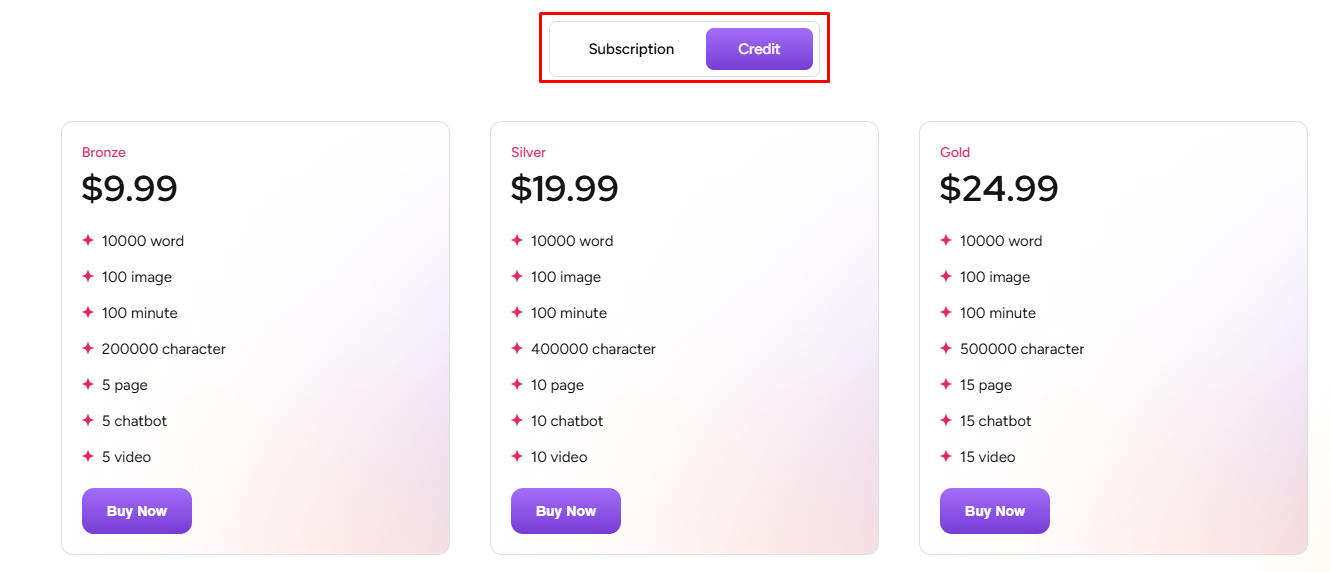Image resolution: width=1330 pixels, height=572 pixels.
Task: Click the Gold plan name label
Action: pos(955,153)
